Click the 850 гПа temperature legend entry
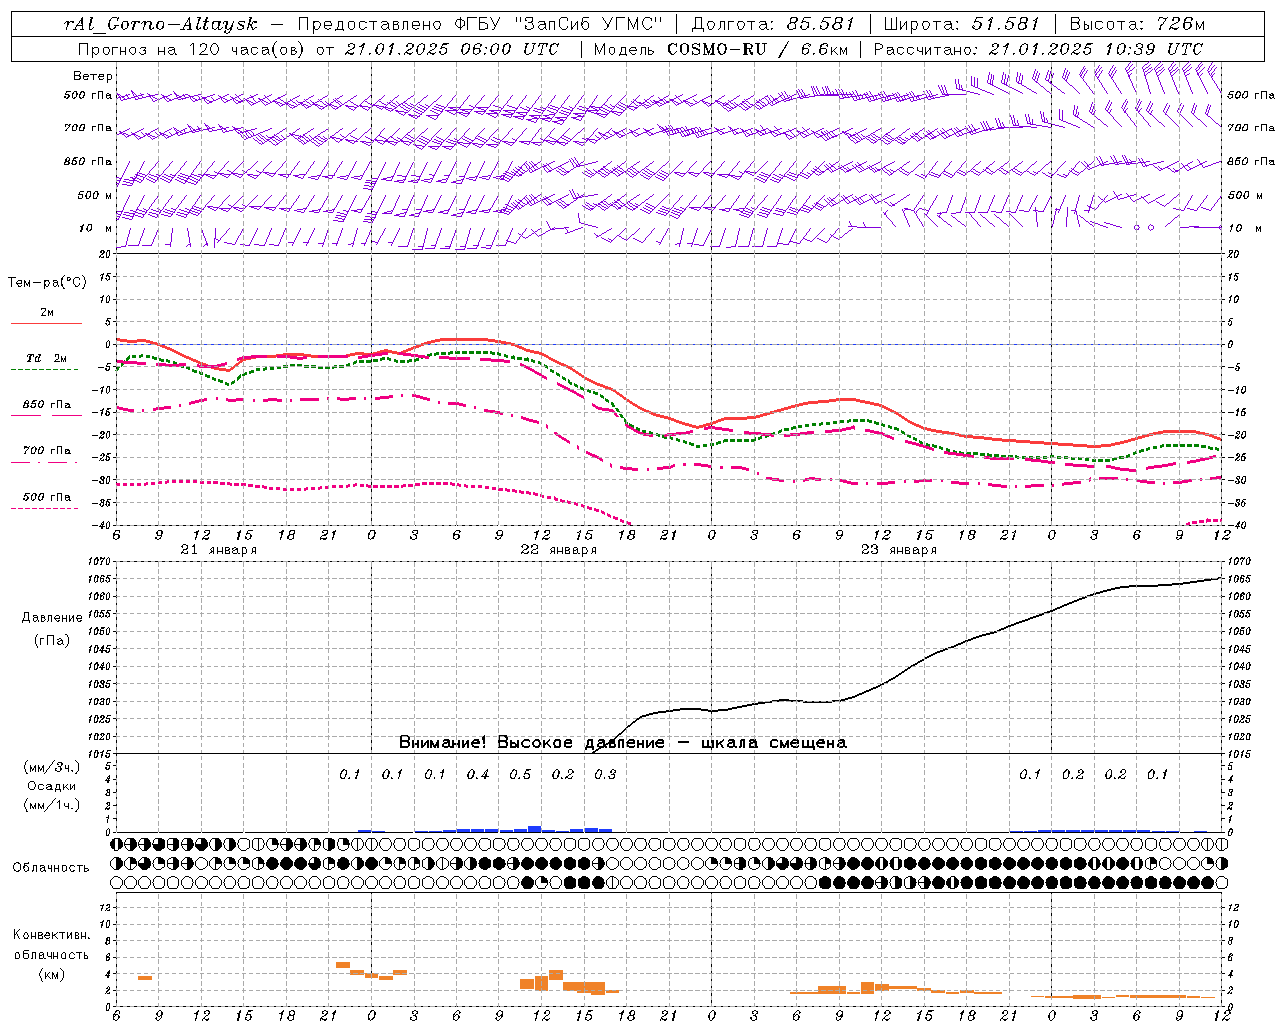 (46, 405)
